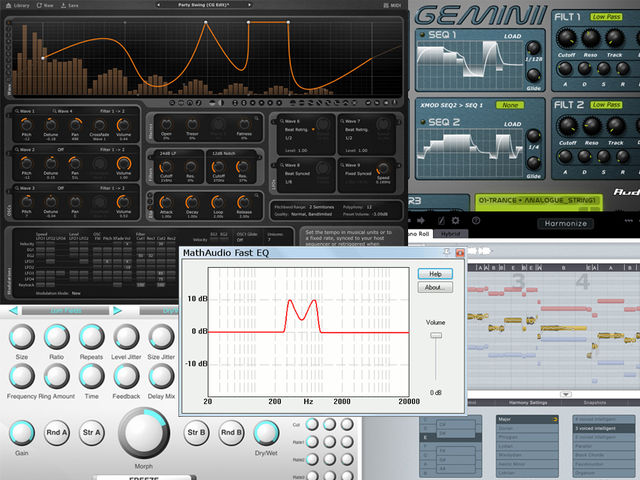Click the help question mark icon in harmonizer
Screen dimensions: 640x480
[x=476, y=221]
